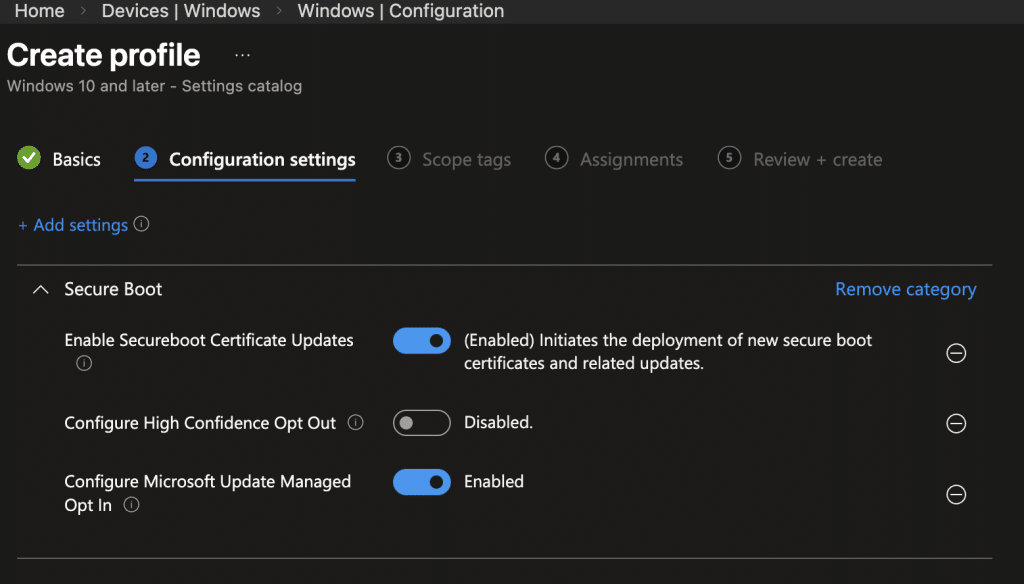Open the ellipsis menu beside Create profile

pyautogui.click(x=242, y=55)
